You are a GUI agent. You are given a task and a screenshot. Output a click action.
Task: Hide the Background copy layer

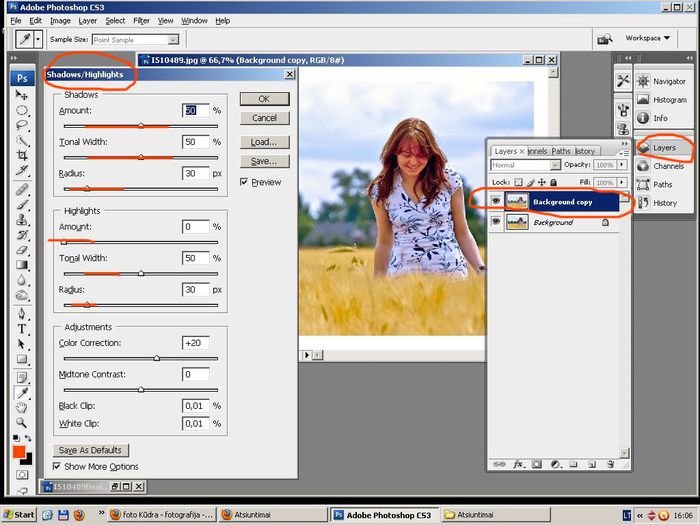click(x=497, y=201)
